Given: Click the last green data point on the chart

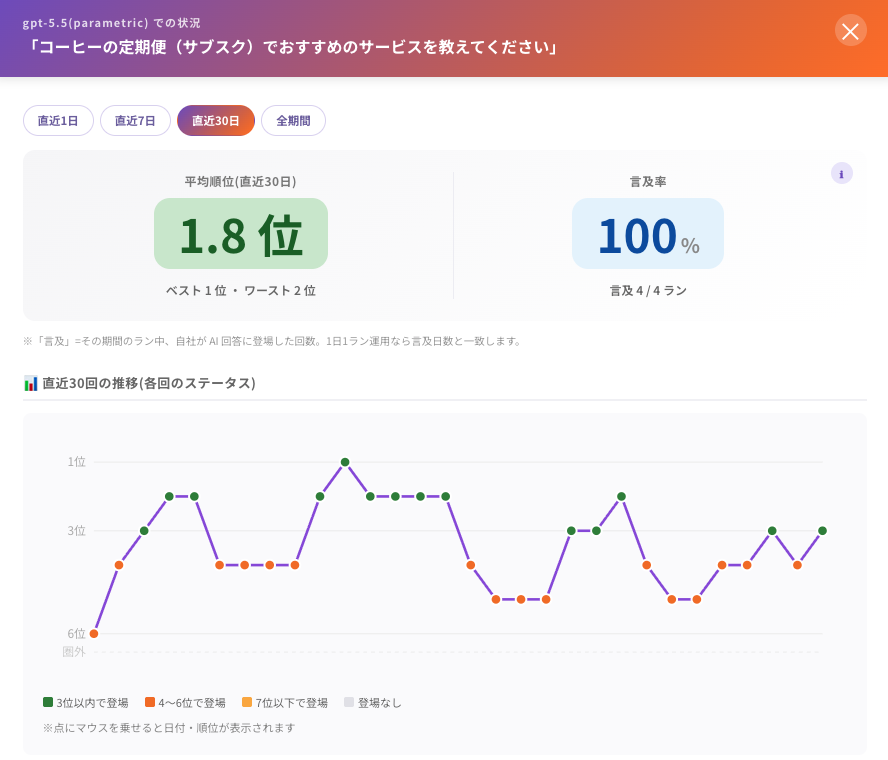Looking at the screenshot, I should pyautogui.click(x=822, y=531).
